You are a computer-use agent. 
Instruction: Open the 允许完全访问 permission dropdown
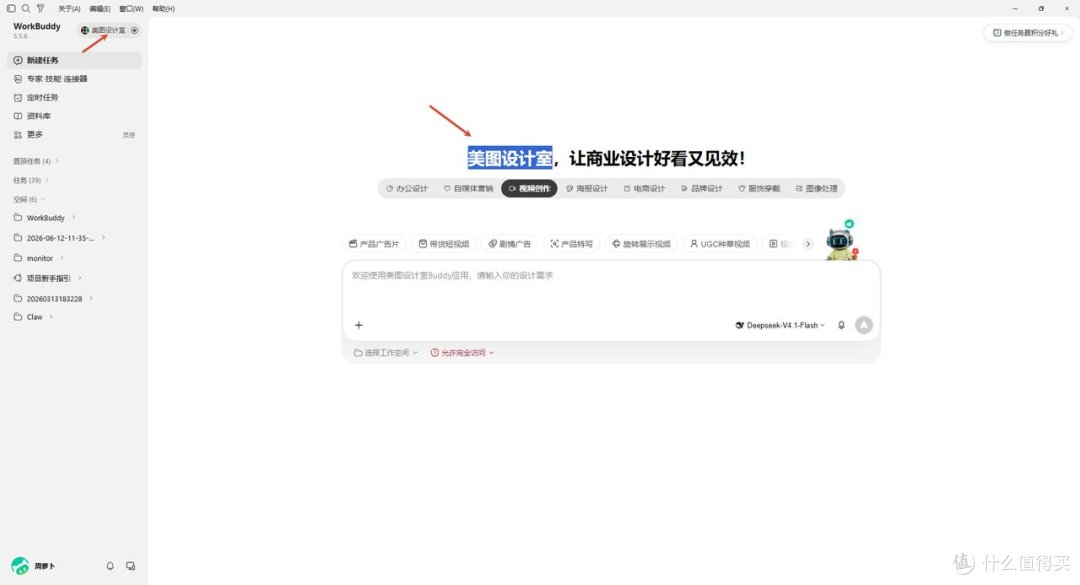[462, 353]
